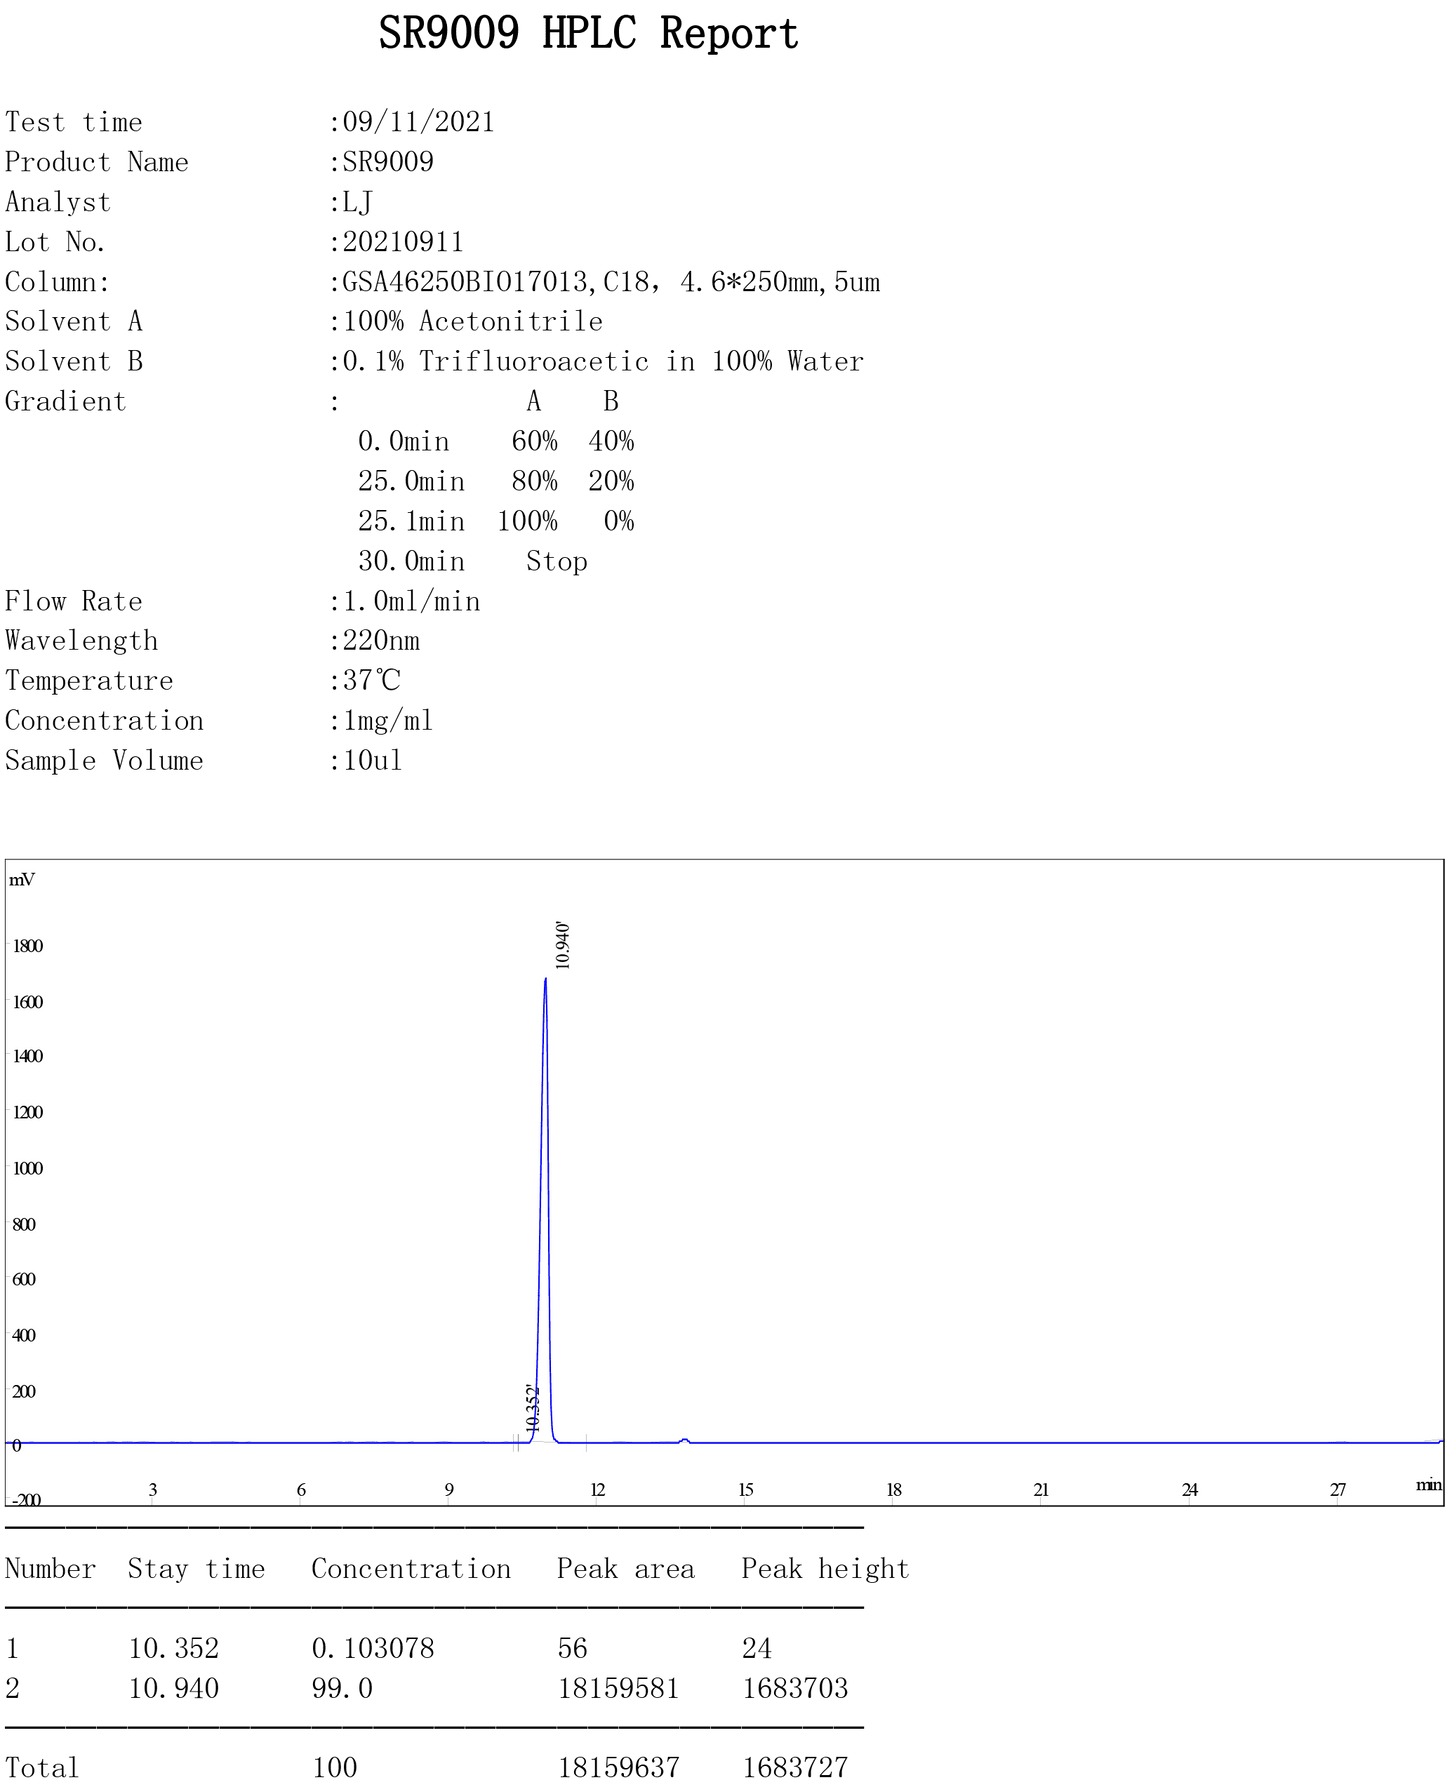Select stay time cell 10.352
1445x1787 pixels.
173,1649
